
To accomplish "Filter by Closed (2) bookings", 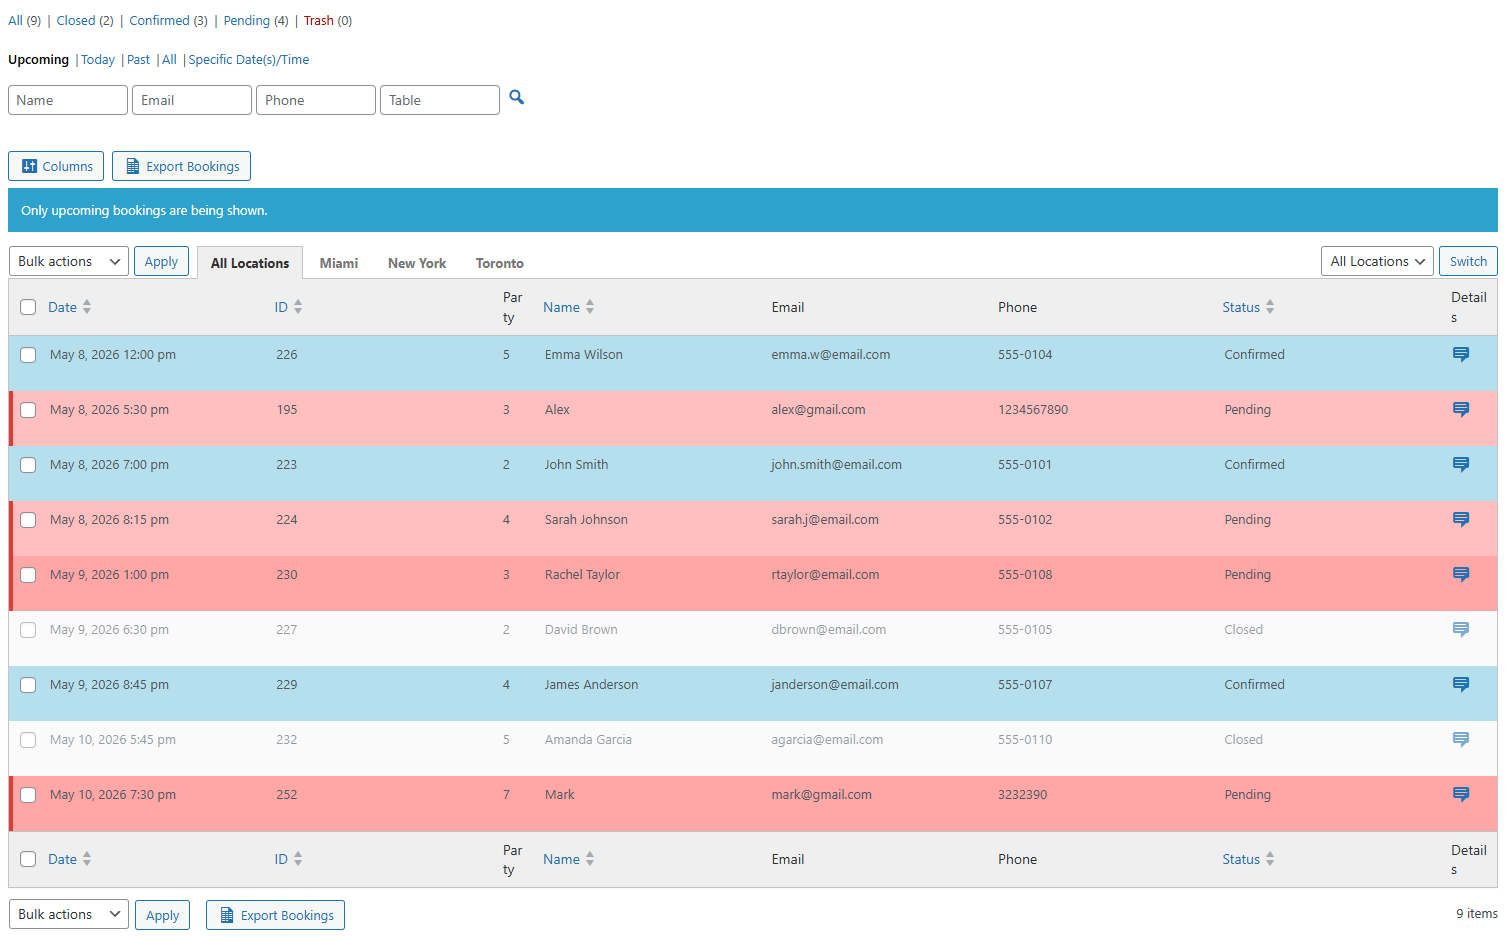I will pos(85,20).
